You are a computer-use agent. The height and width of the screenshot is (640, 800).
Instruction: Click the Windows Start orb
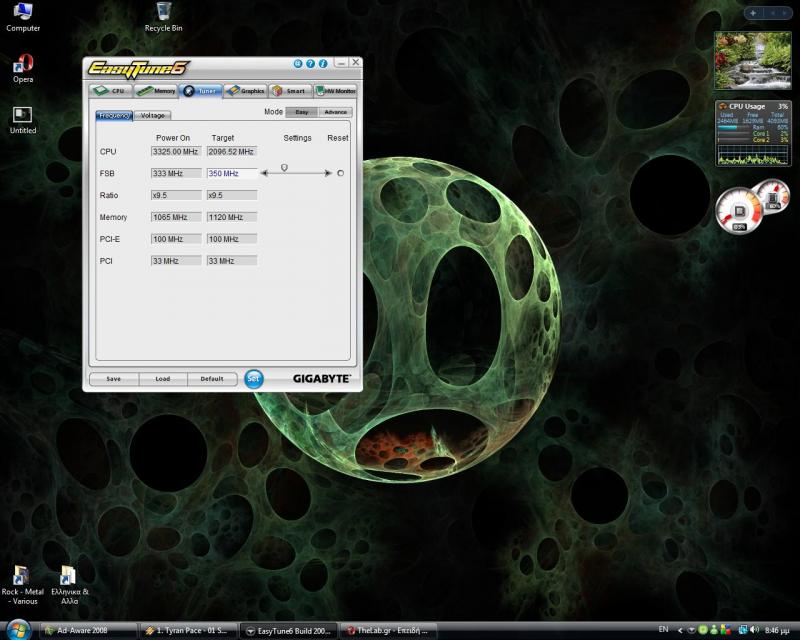pyautogui.click(x=20, y=631)
